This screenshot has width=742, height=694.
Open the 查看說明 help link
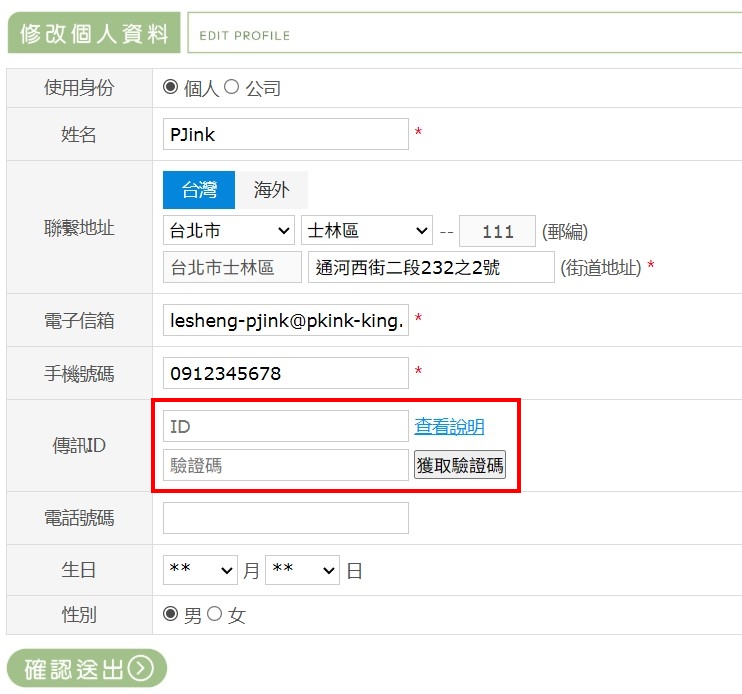(449, 427)
